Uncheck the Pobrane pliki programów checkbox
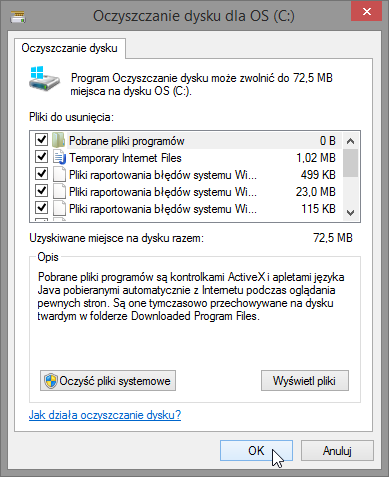The image size is (389, 477). point(41,140)
